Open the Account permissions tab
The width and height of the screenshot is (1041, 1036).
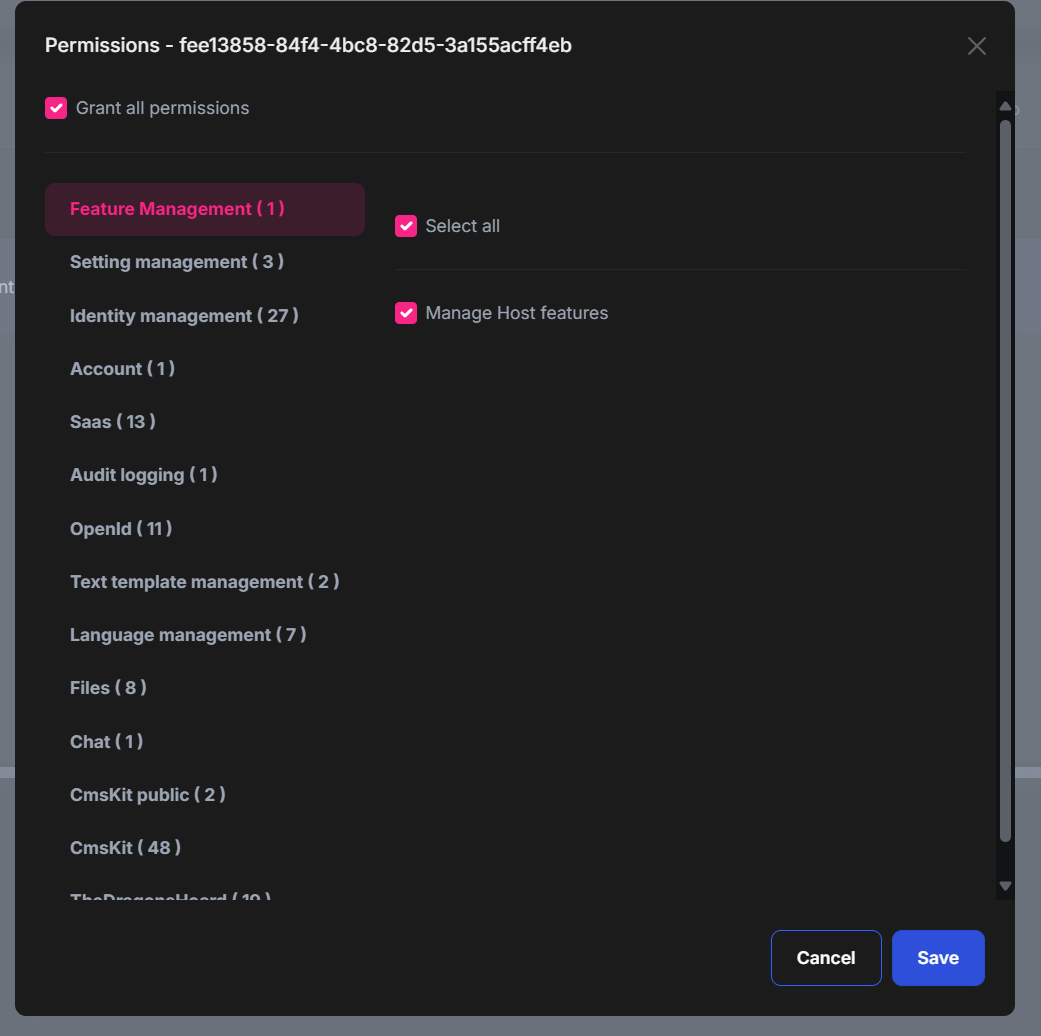(122, 369)
